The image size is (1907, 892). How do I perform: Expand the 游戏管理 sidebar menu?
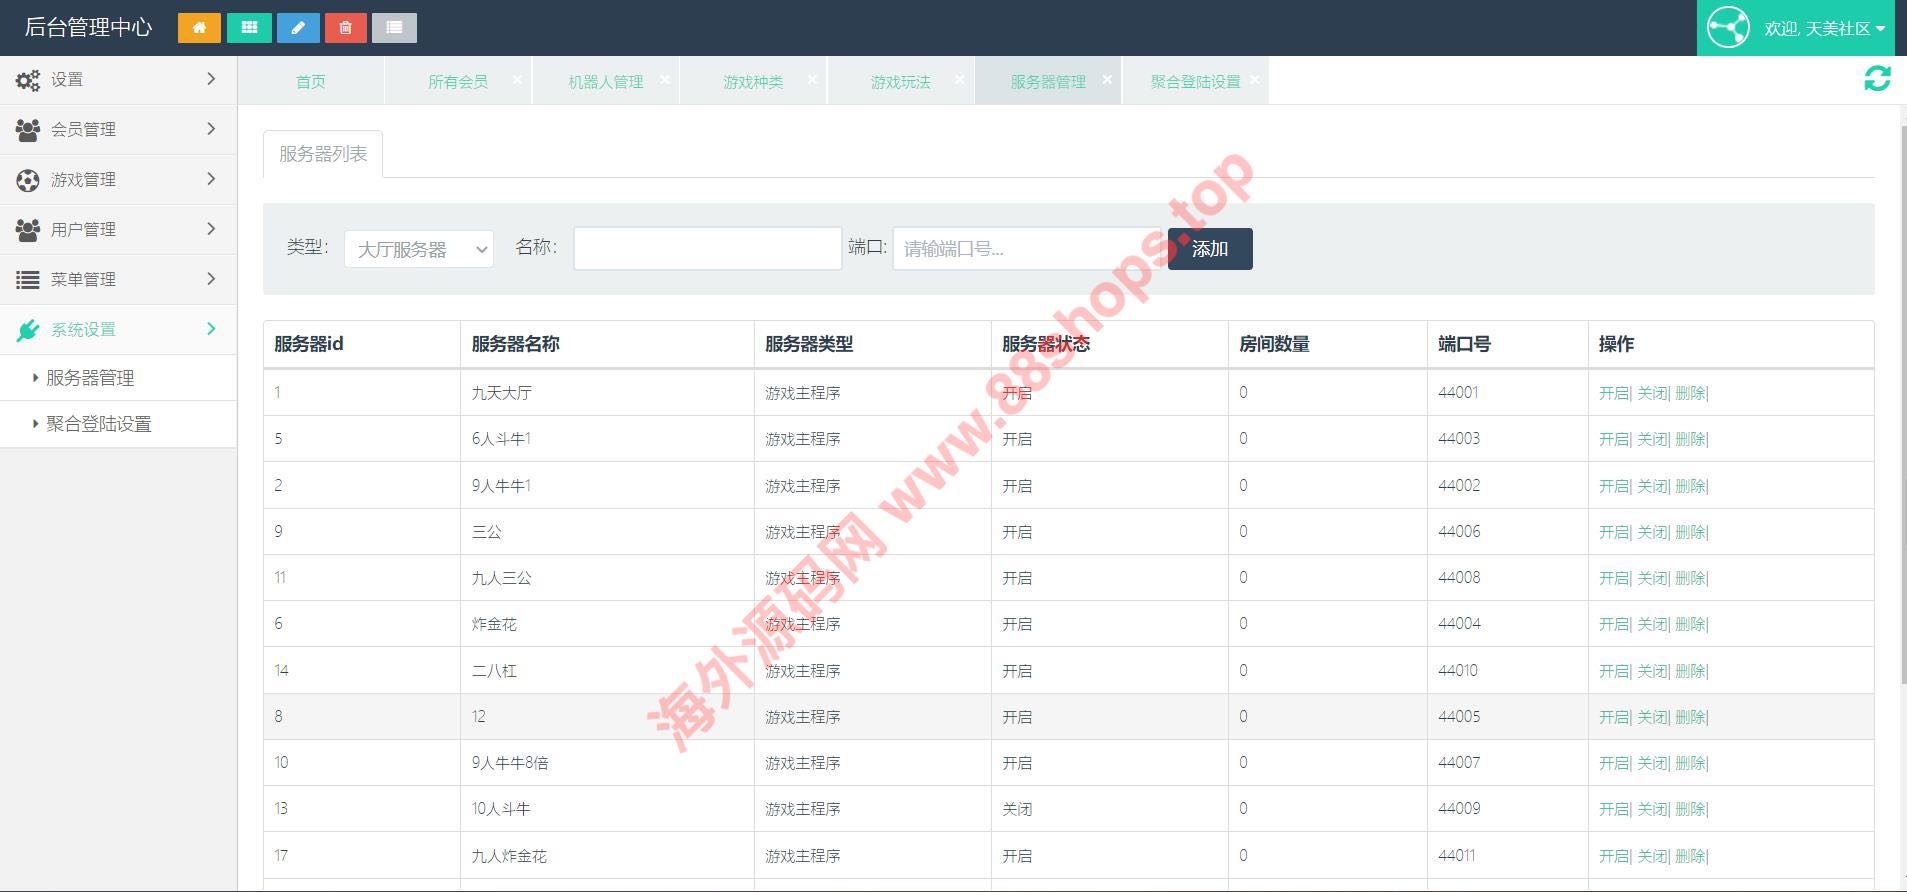click(118, 179)
